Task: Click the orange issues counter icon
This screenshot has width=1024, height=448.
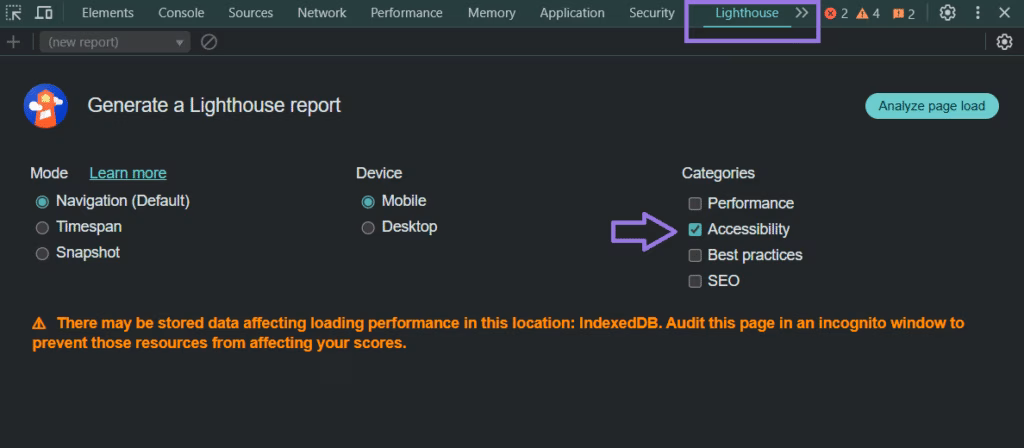Action: tap(903, 13)
